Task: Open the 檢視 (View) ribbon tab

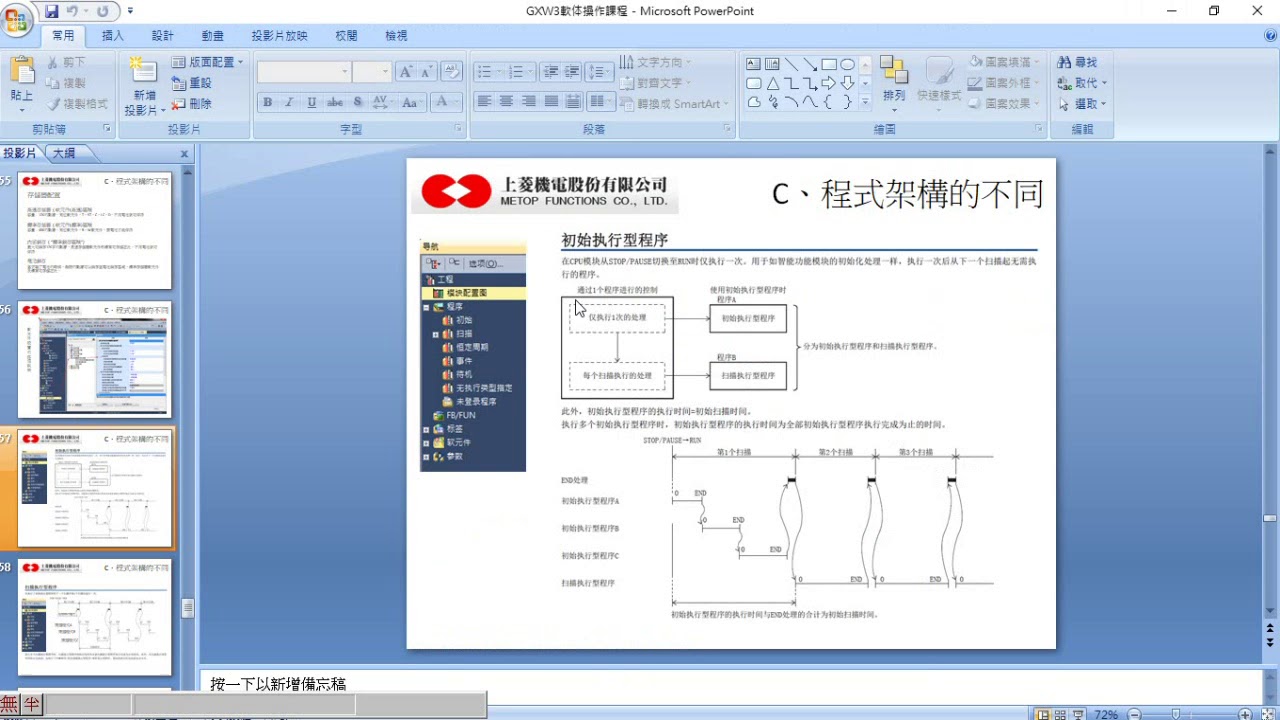Action: point(396,36)
